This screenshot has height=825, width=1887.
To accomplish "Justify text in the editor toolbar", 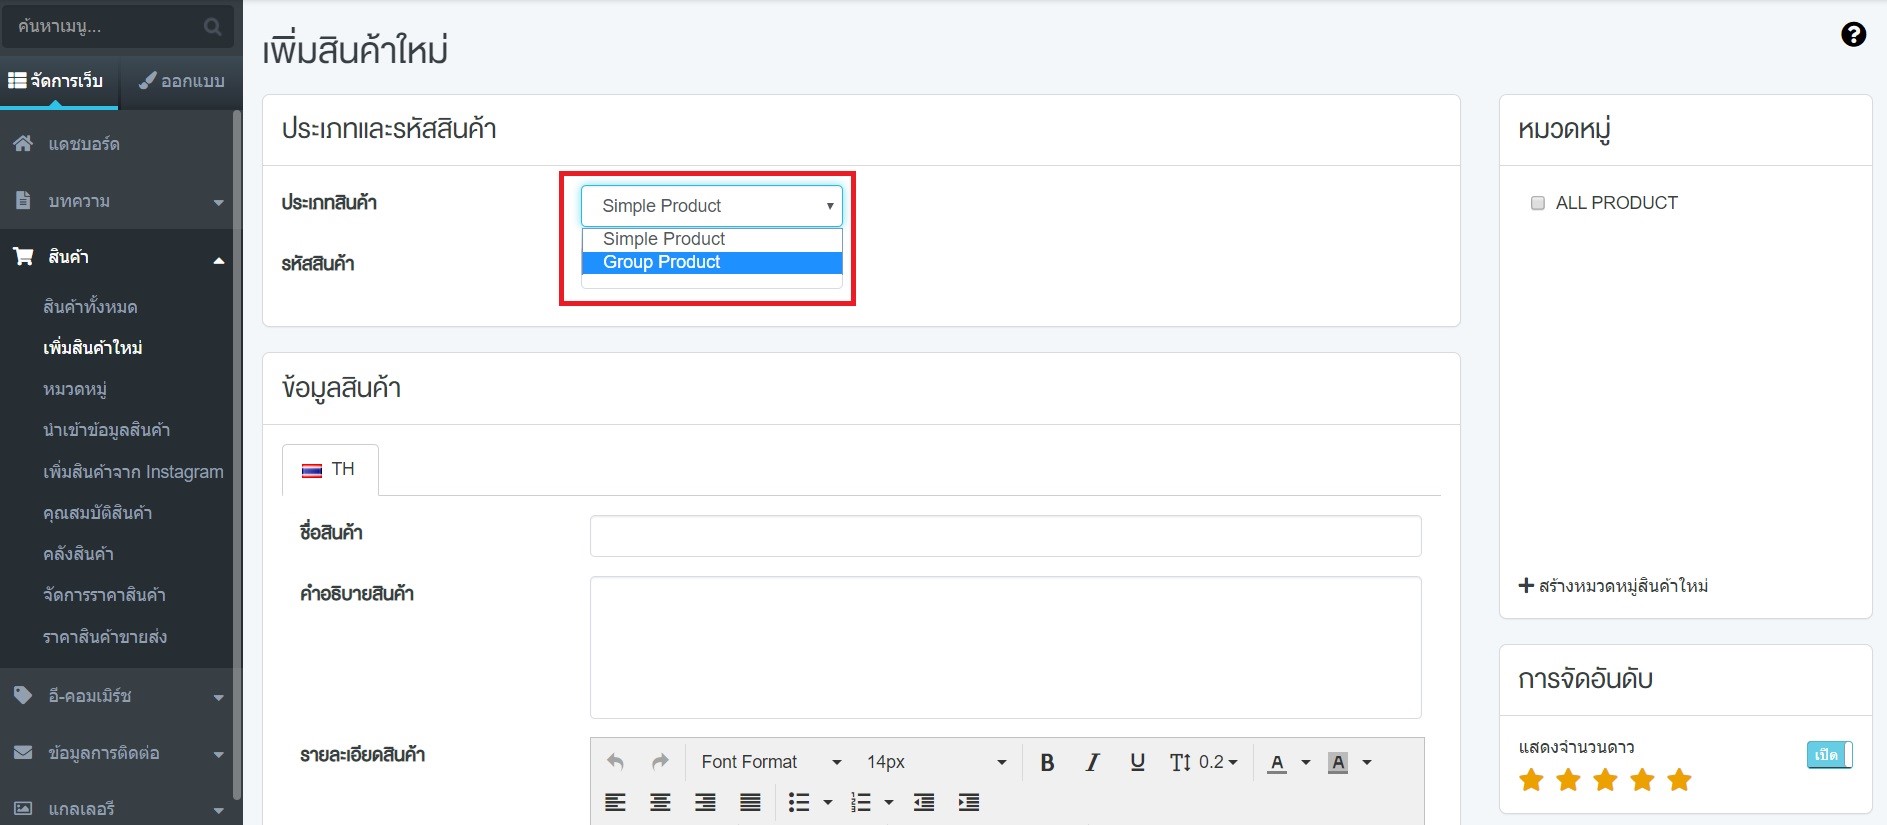I will coord(750,802).
